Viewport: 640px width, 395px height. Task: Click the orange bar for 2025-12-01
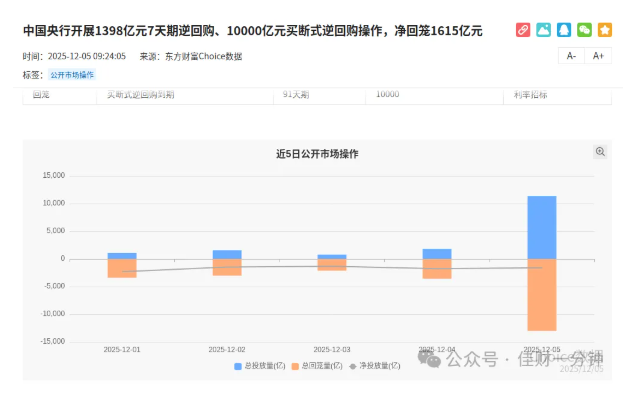tap(122, 269)
